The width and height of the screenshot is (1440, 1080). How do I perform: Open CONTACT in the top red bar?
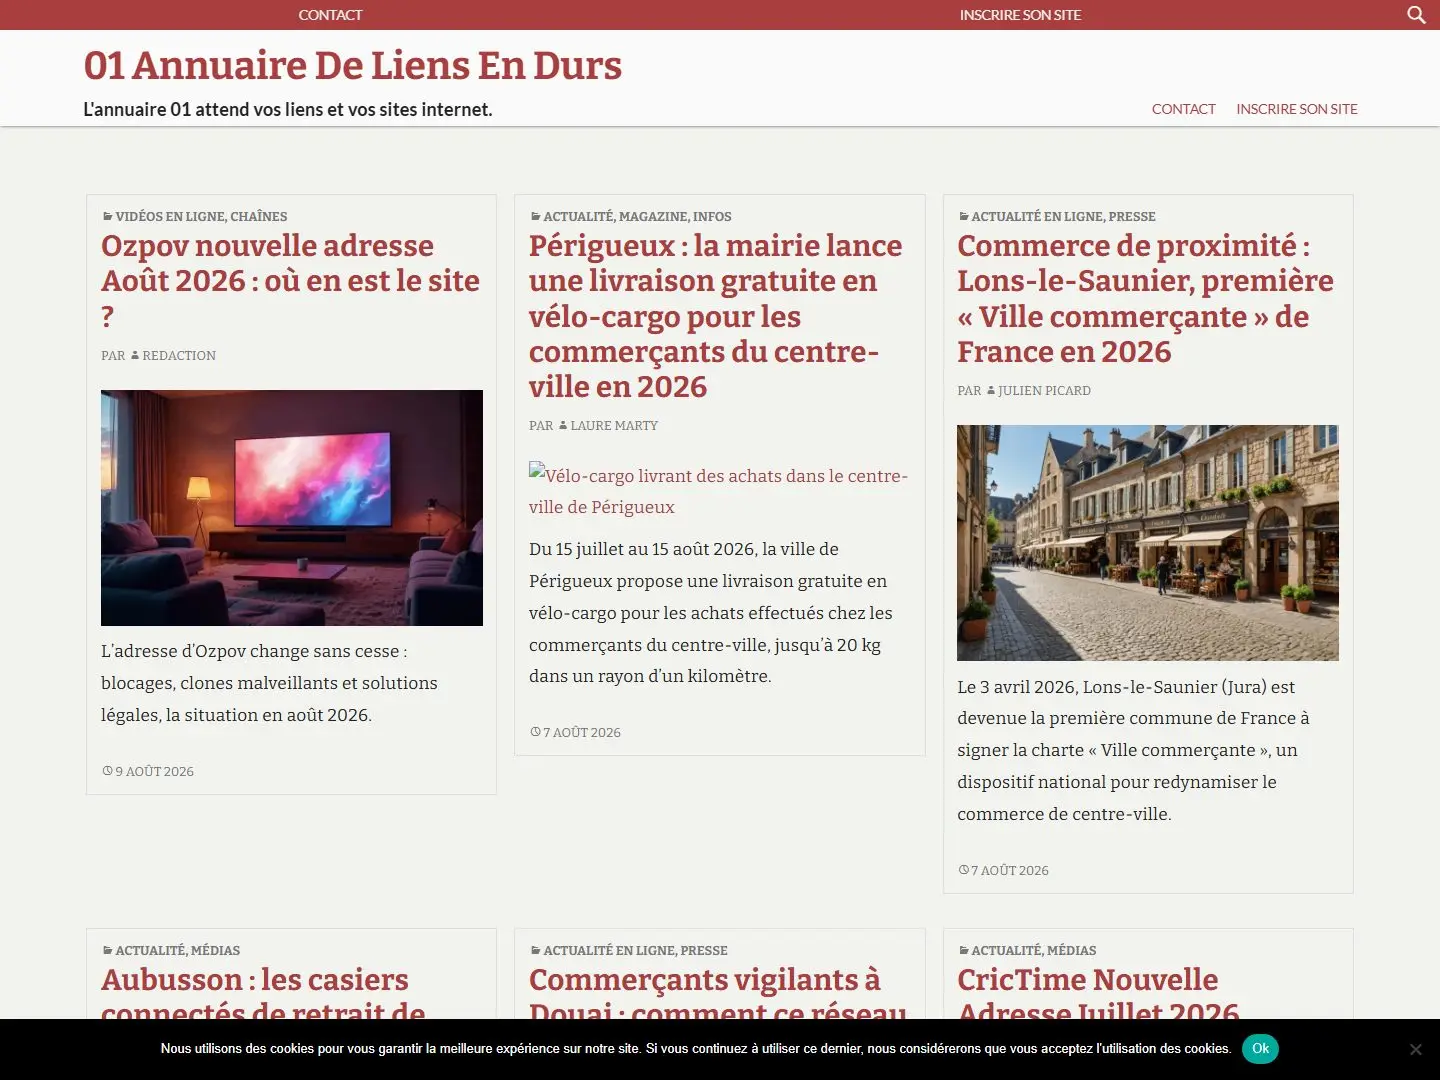click(330, 15)
